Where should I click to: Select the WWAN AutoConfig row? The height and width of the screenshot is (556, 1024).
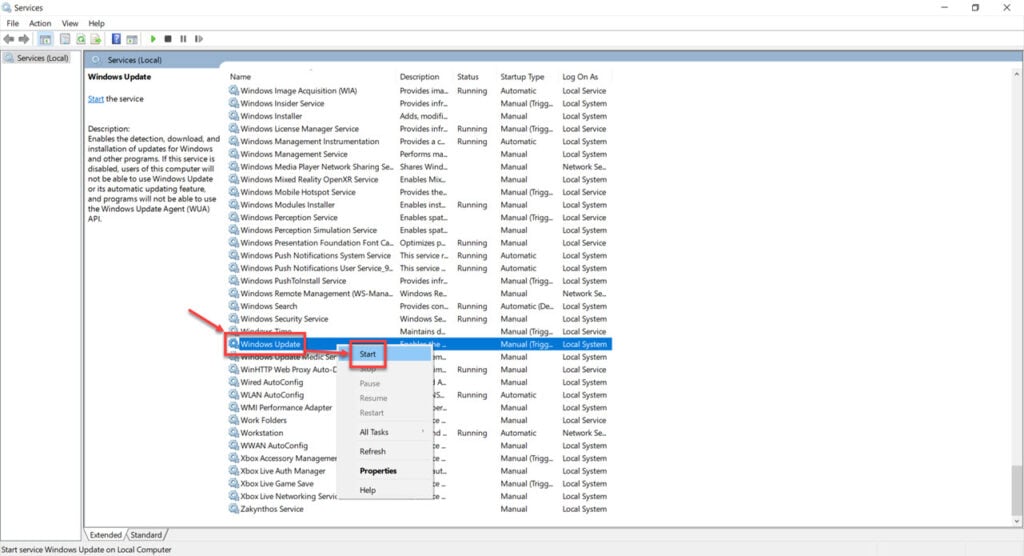click(x=419, y=446)
